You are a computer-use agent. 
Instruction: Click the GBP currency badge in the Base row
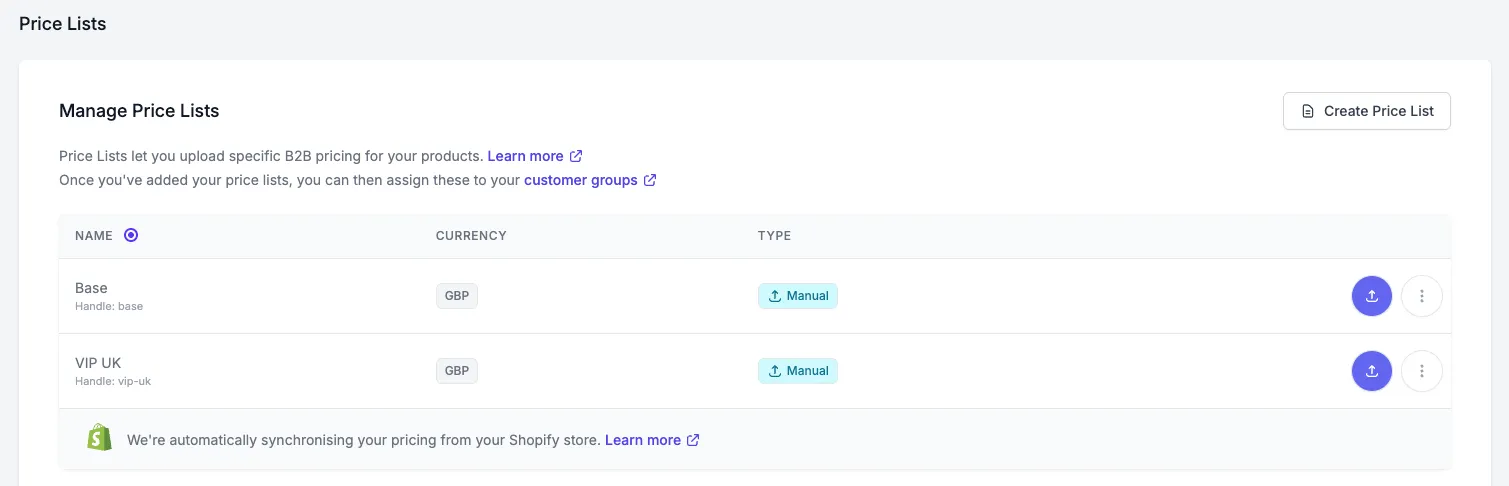[457, 296]
